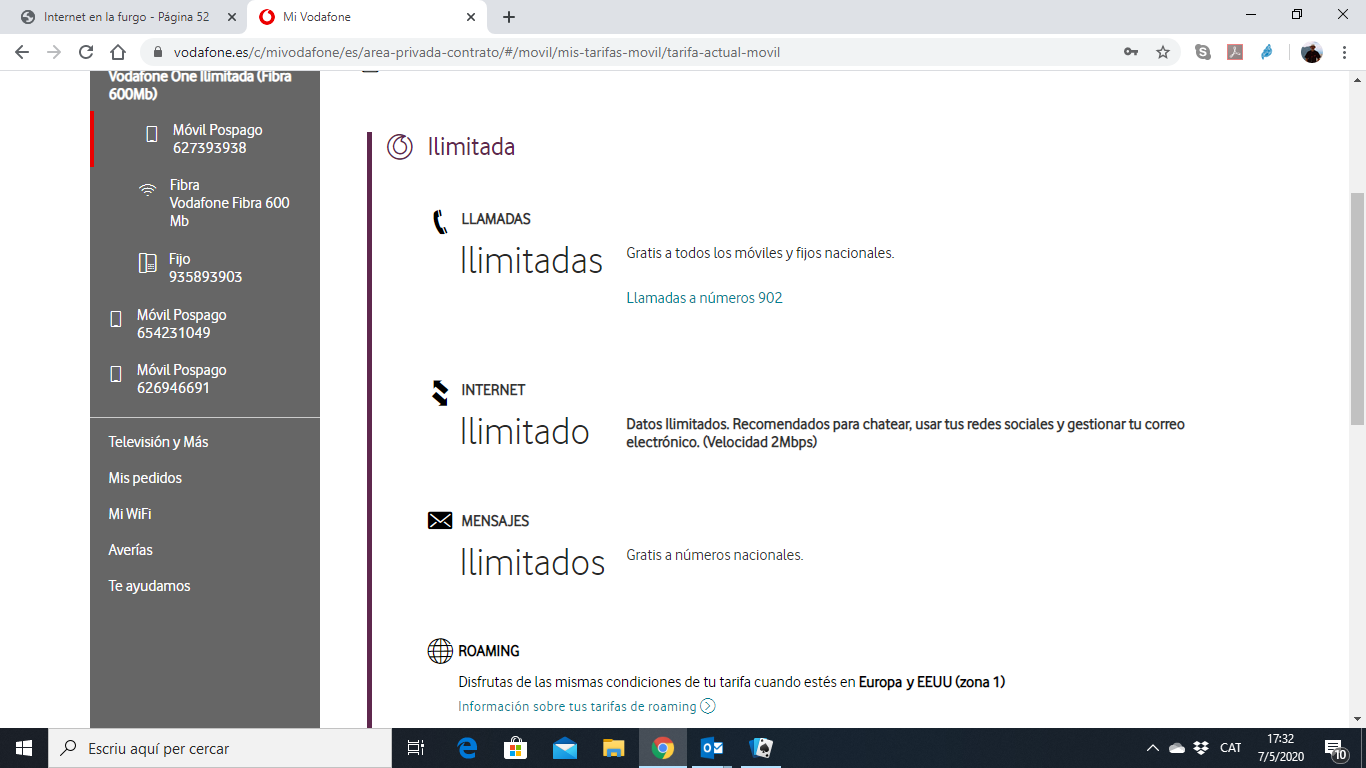Screen dimensions: 1366x768
Task: Reload the Vodafone page
Action: (x=86, y=52)
